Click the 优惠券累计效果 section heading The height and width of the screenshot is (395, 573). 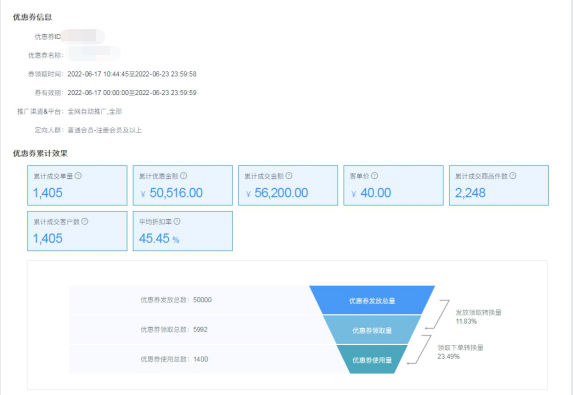tap(40, 153)
